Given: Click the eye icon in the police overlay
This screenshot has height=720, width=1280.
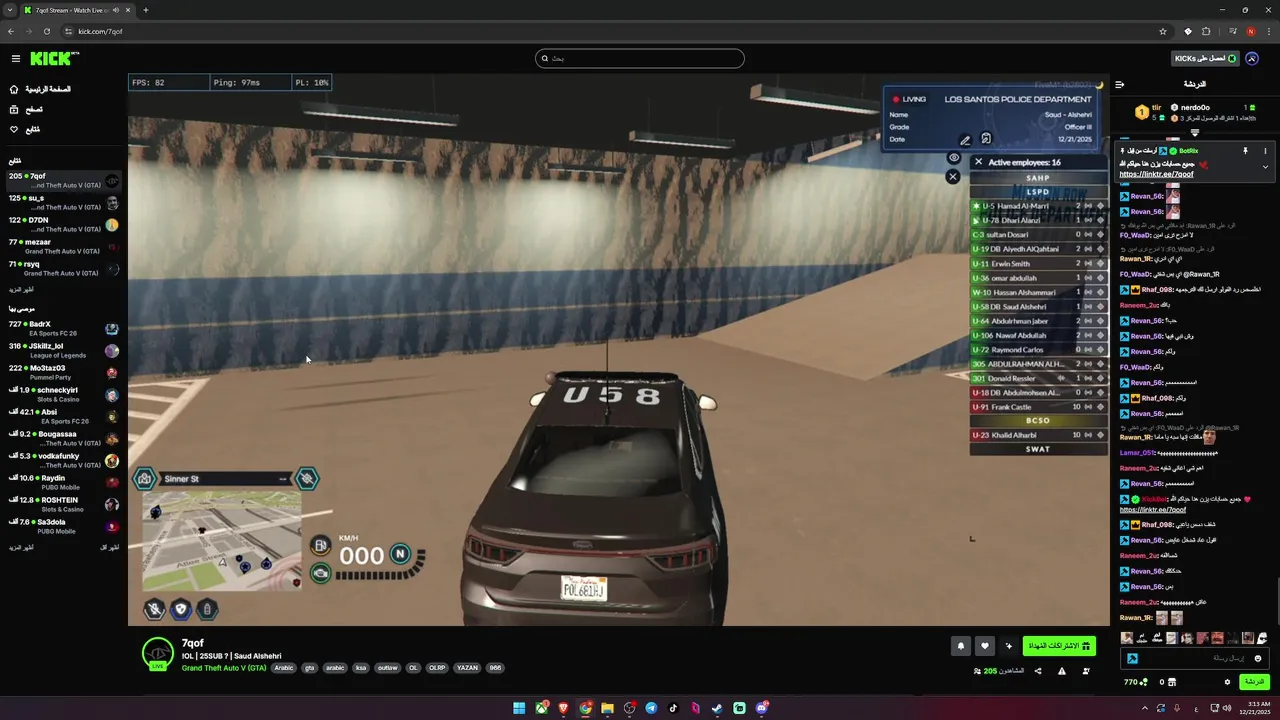Looking at the screenshot, I should [954, 158].
